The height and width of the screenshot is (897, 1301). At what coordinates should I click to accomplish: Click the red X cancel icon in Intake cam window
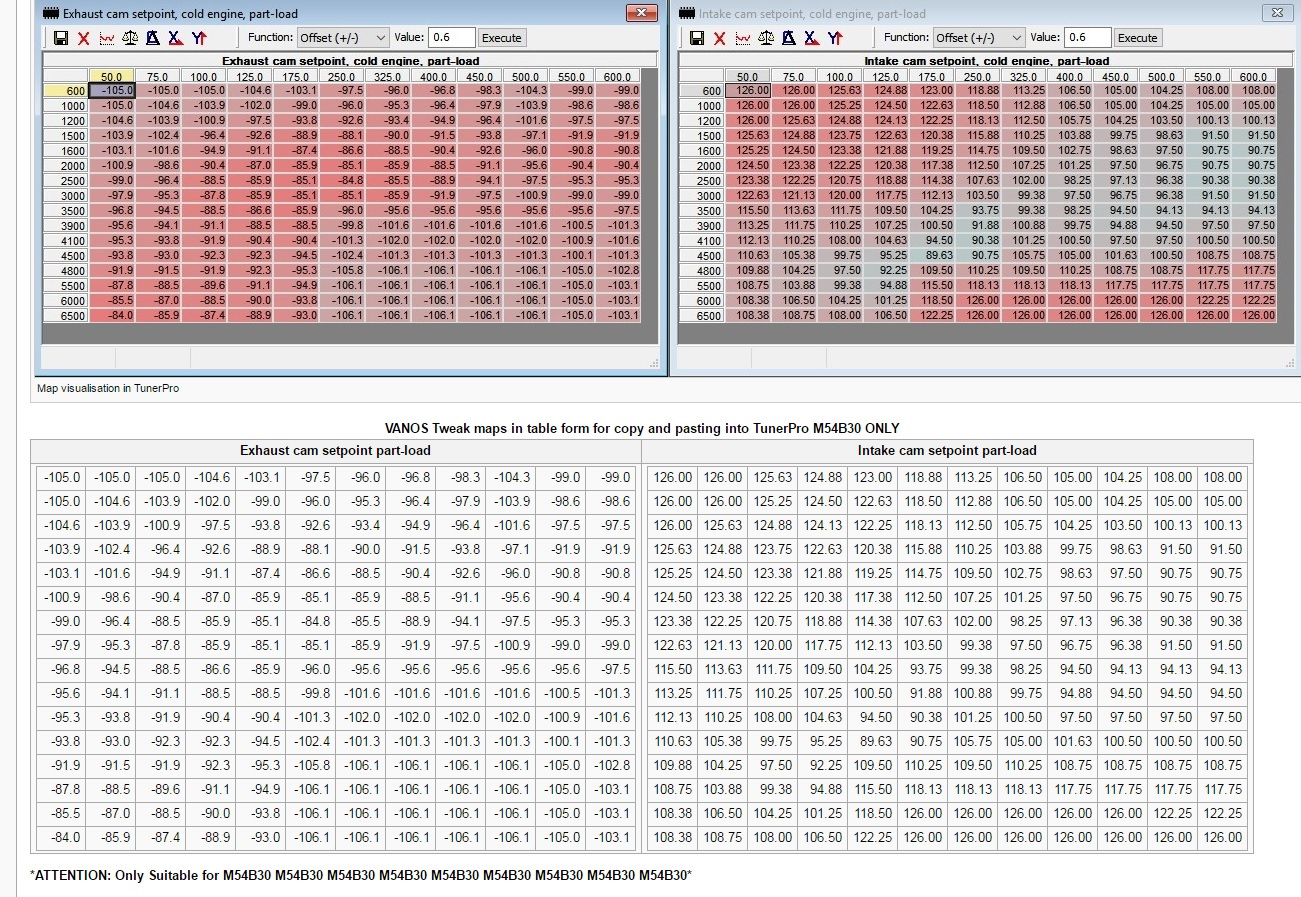[x=719, y=38]
